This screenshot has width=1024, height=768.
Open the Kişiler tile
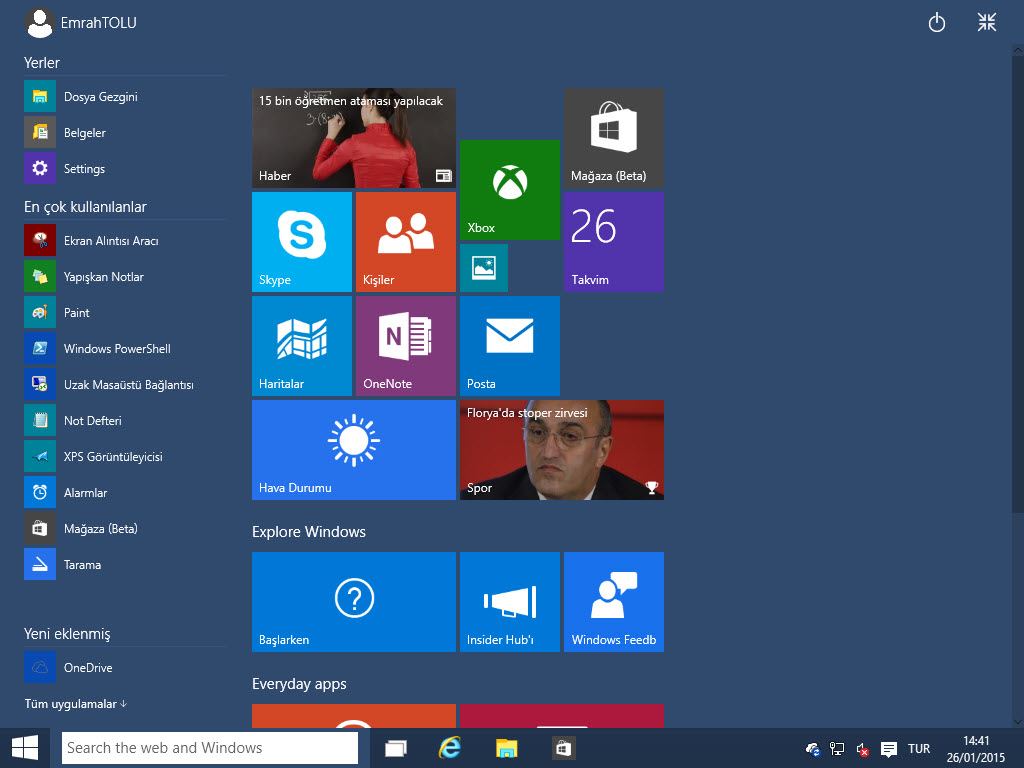pos(406,242)
